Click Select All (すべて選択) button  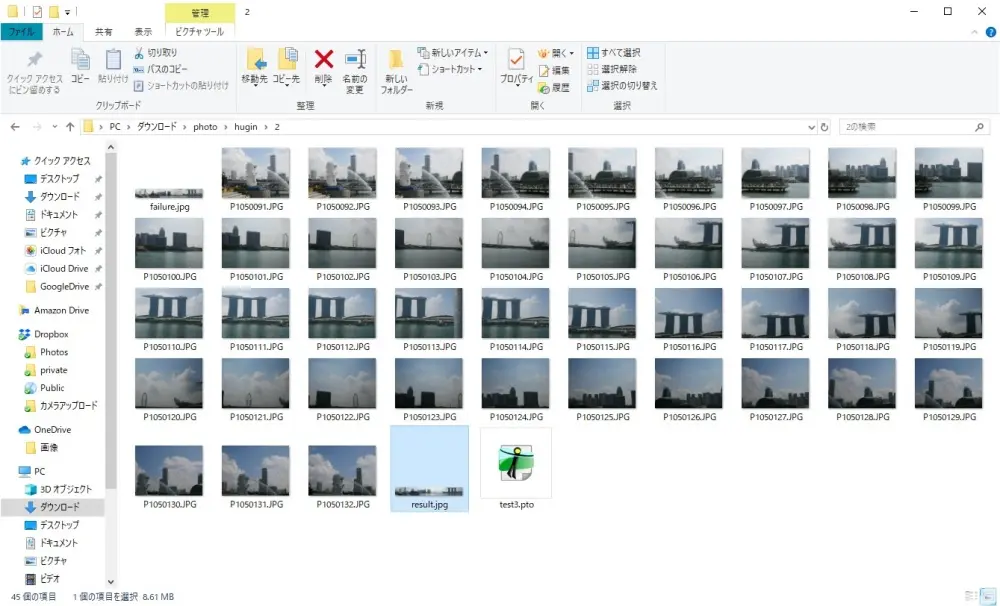[x=613, y=53]
